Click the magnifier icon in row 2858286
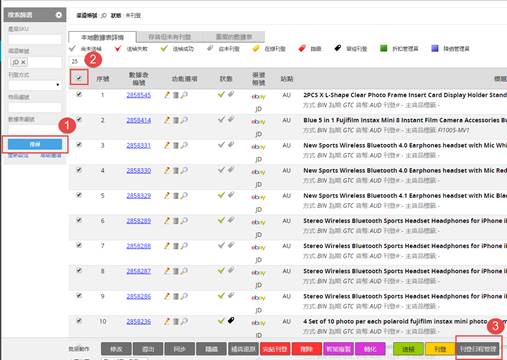Image resolution: width=507 pixels, height=360 pixels. click(x=184, y=296)
